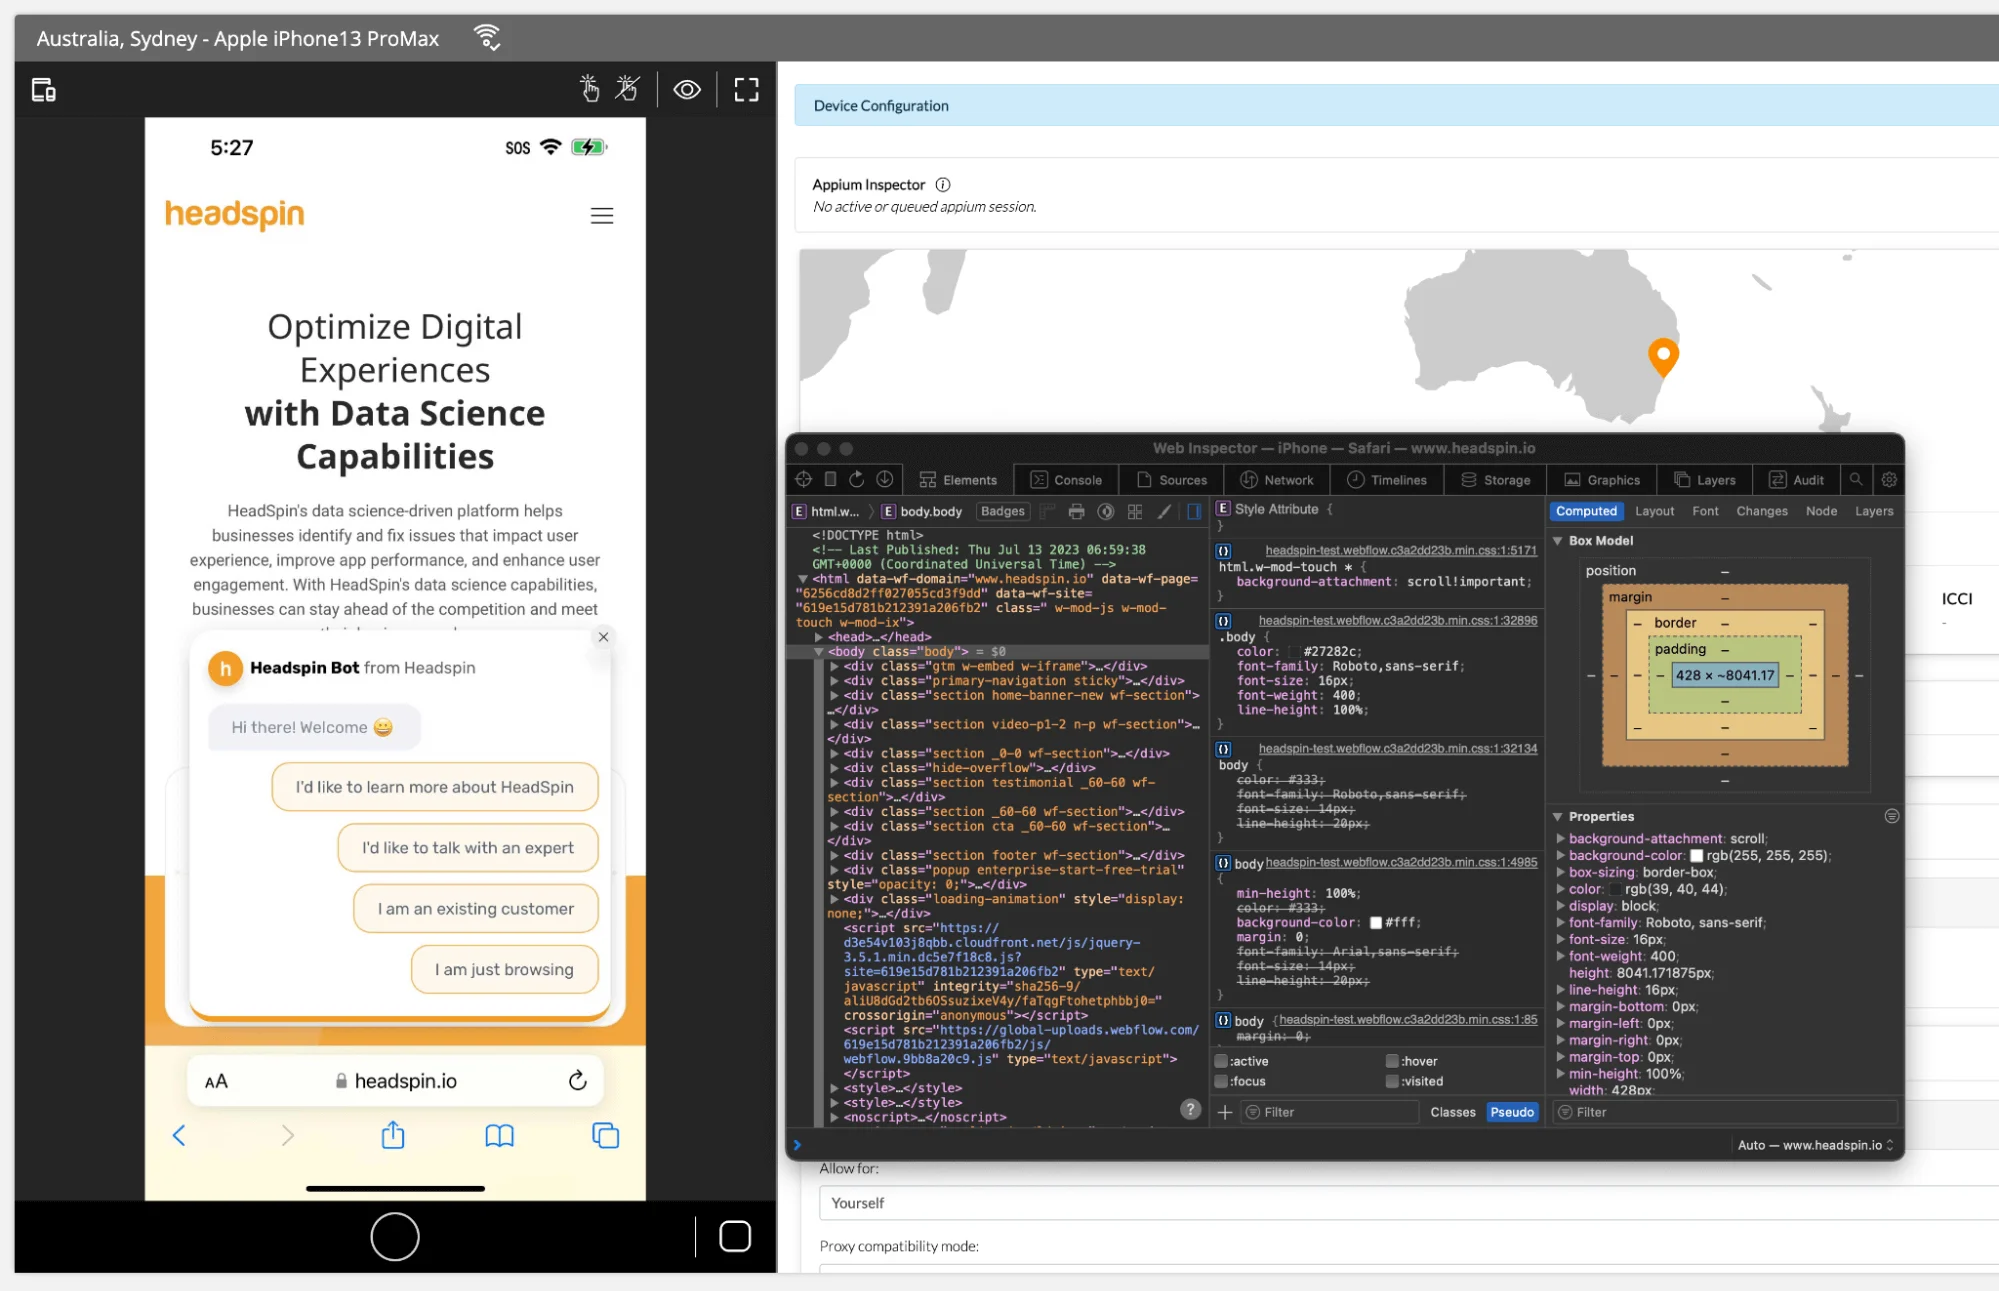Image resolution: width=1999 pixels, height=1292 pixels.
Task: Tap the Safari share icon
Action: click(393, 1136)
